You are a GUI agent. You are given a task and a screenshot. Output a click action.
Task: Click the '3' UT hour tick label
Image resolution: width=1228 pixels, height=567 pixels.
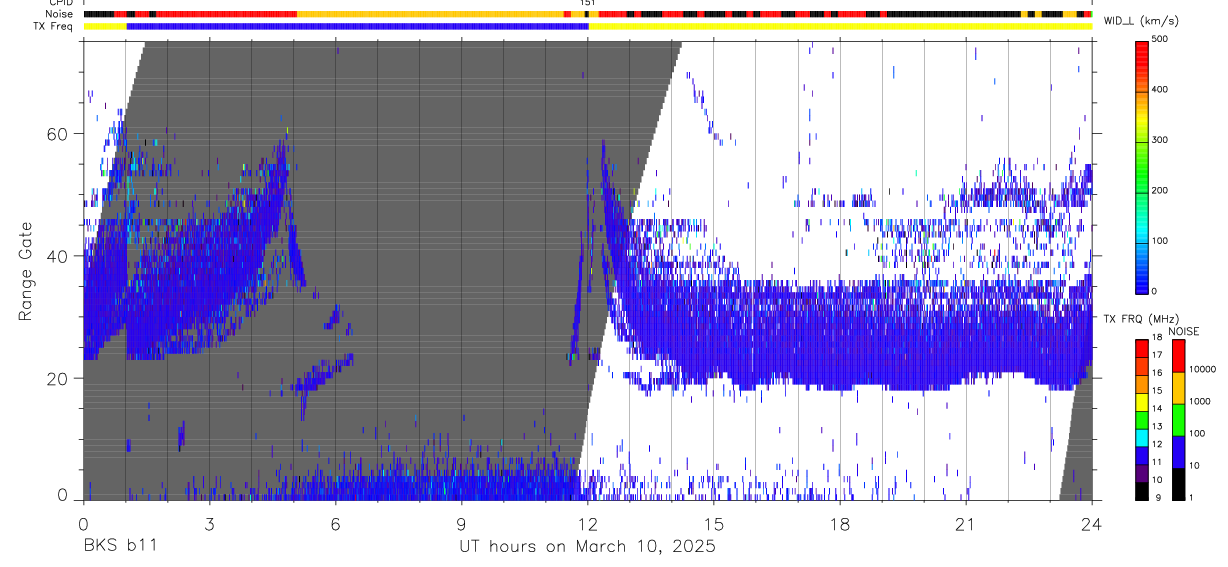pos(209,524)
